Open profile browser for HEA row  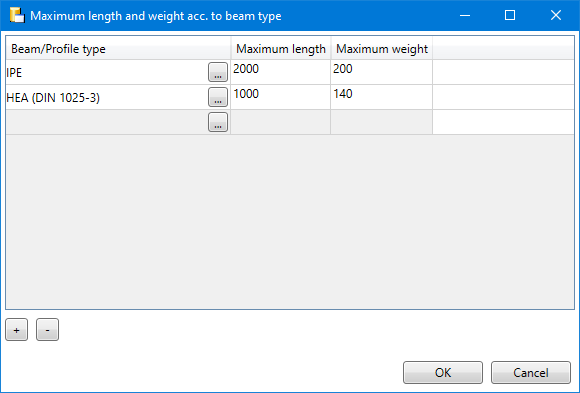(x=218, y=97)
